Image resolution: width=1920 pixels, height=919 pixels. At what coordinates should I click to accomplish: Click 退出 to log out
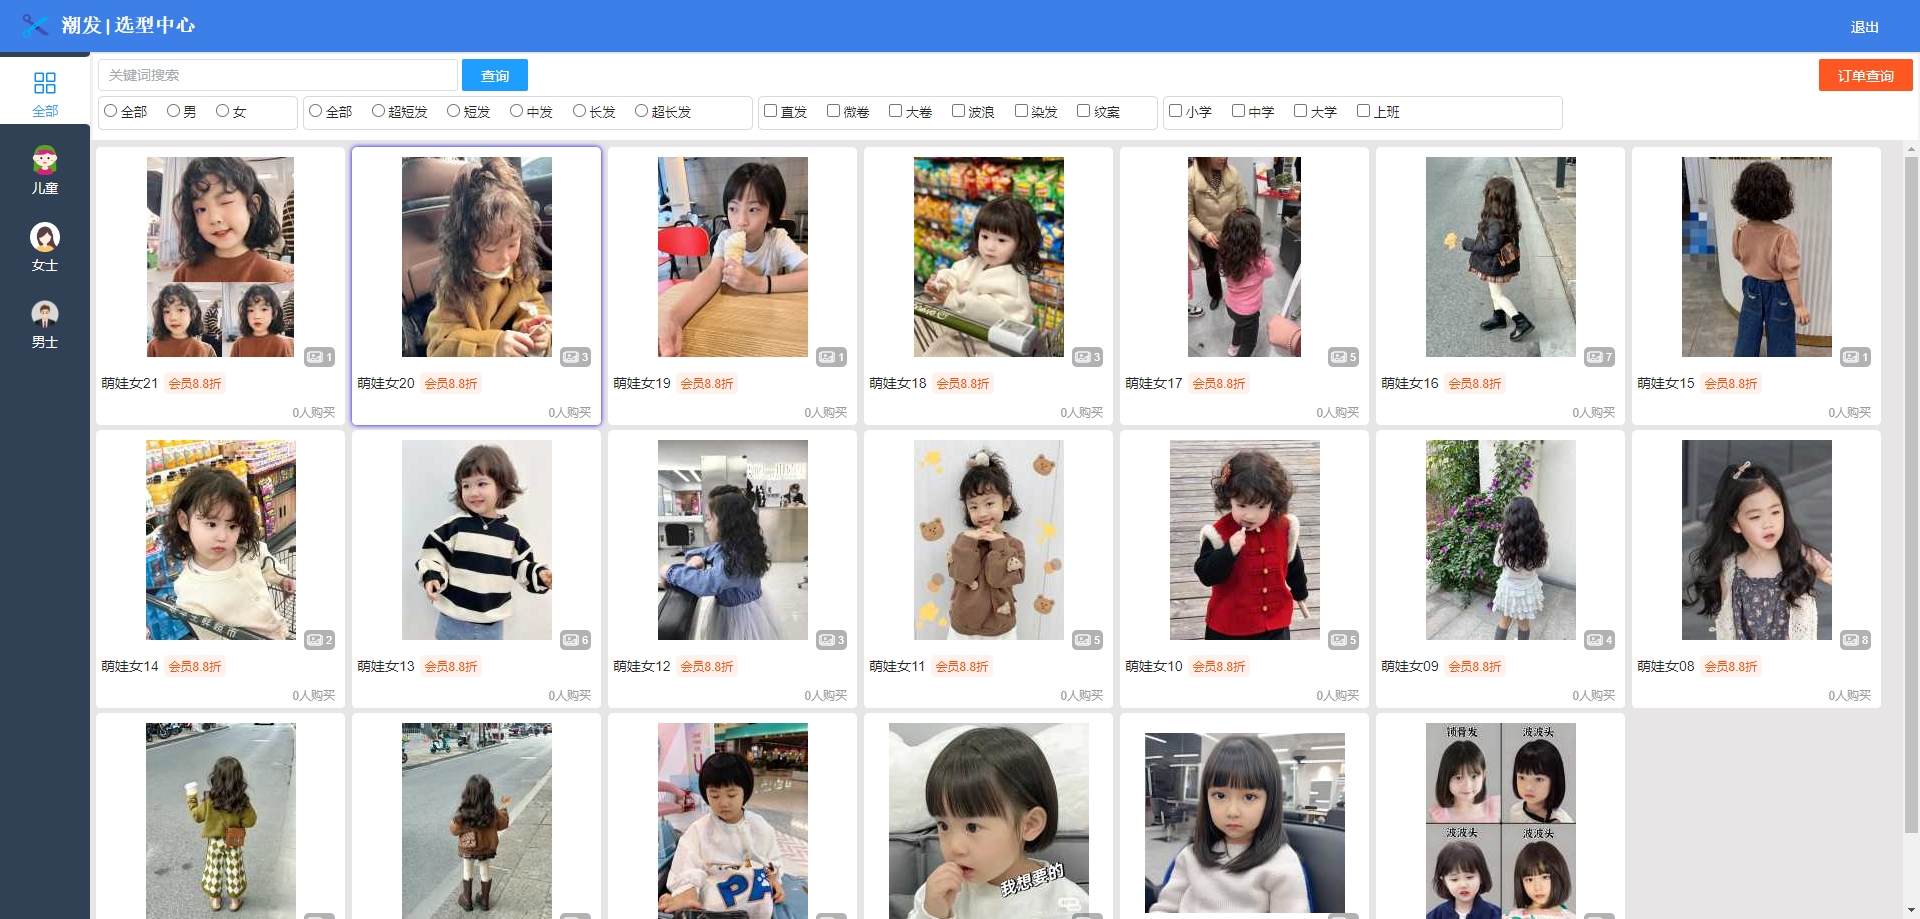point(1864,27)
